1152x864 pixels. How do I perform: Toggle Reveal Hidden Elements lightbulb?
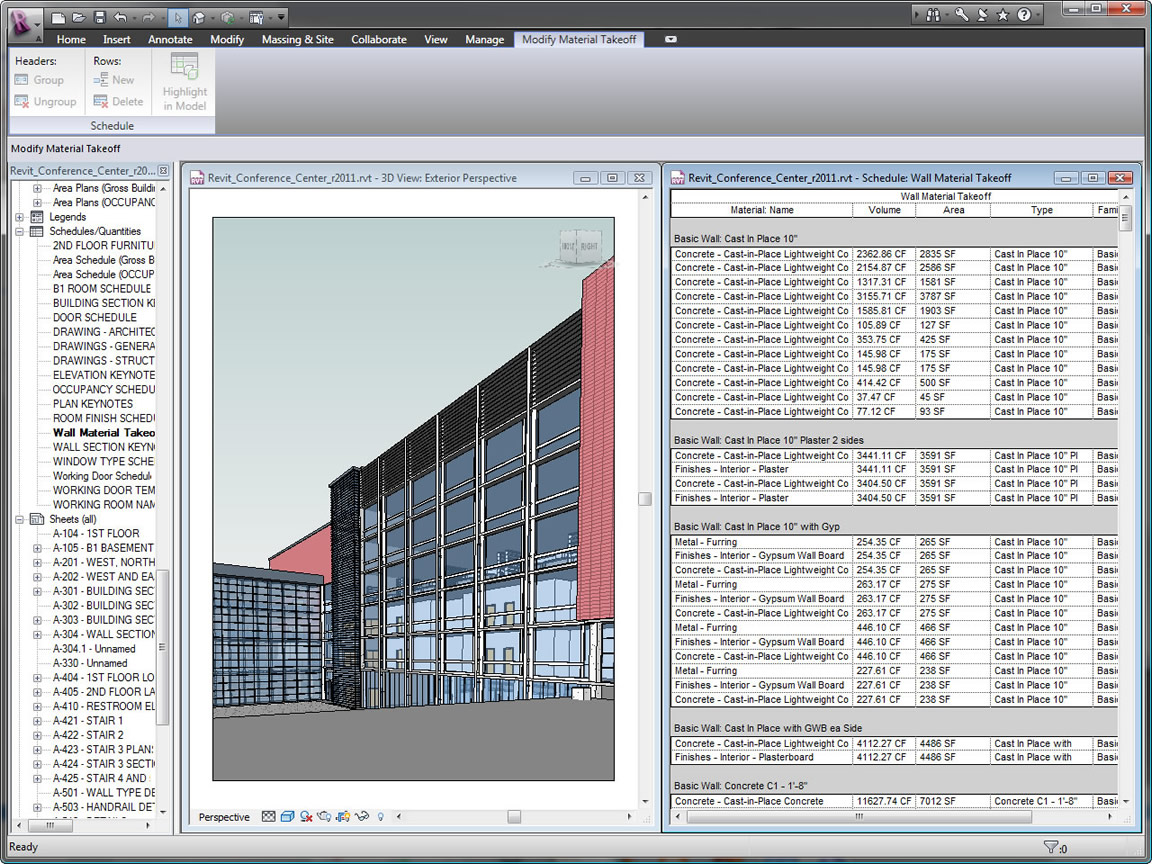[380, 817]
